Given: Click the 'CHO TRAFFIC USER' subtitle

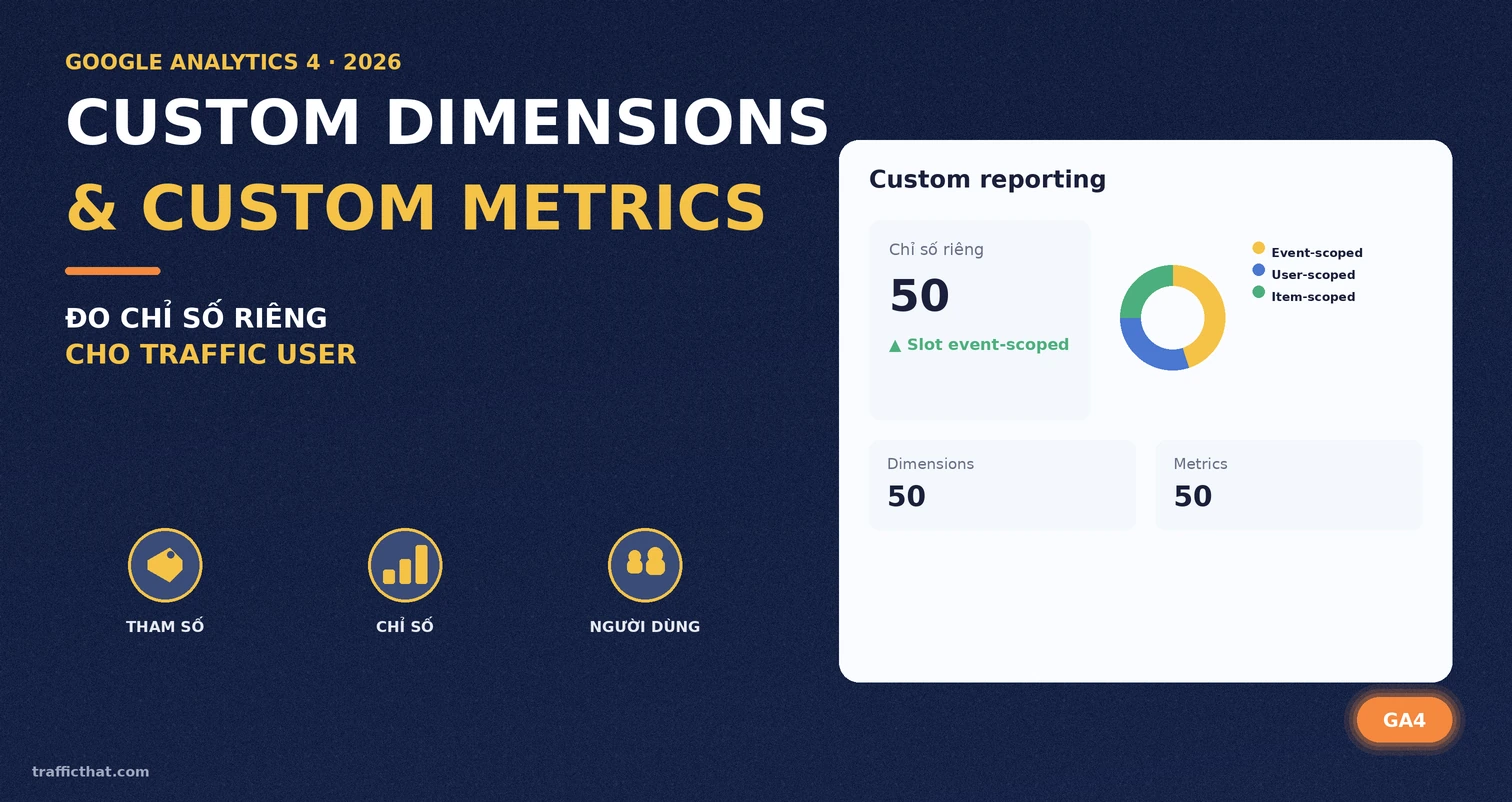Looking at the screenshot, I should pos(211,354).
